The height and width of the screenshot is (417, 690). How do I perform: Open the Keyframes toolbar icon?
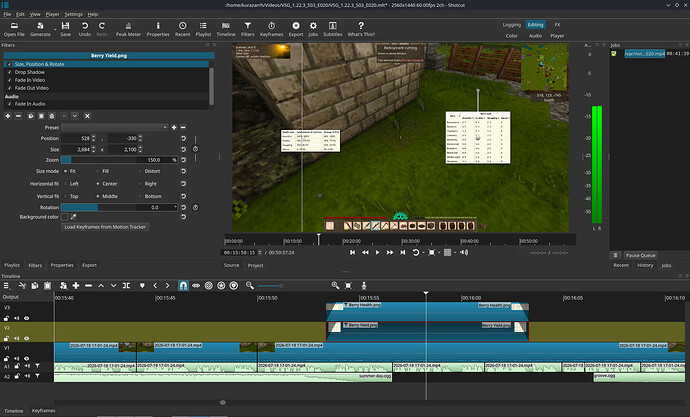point(272,29)
